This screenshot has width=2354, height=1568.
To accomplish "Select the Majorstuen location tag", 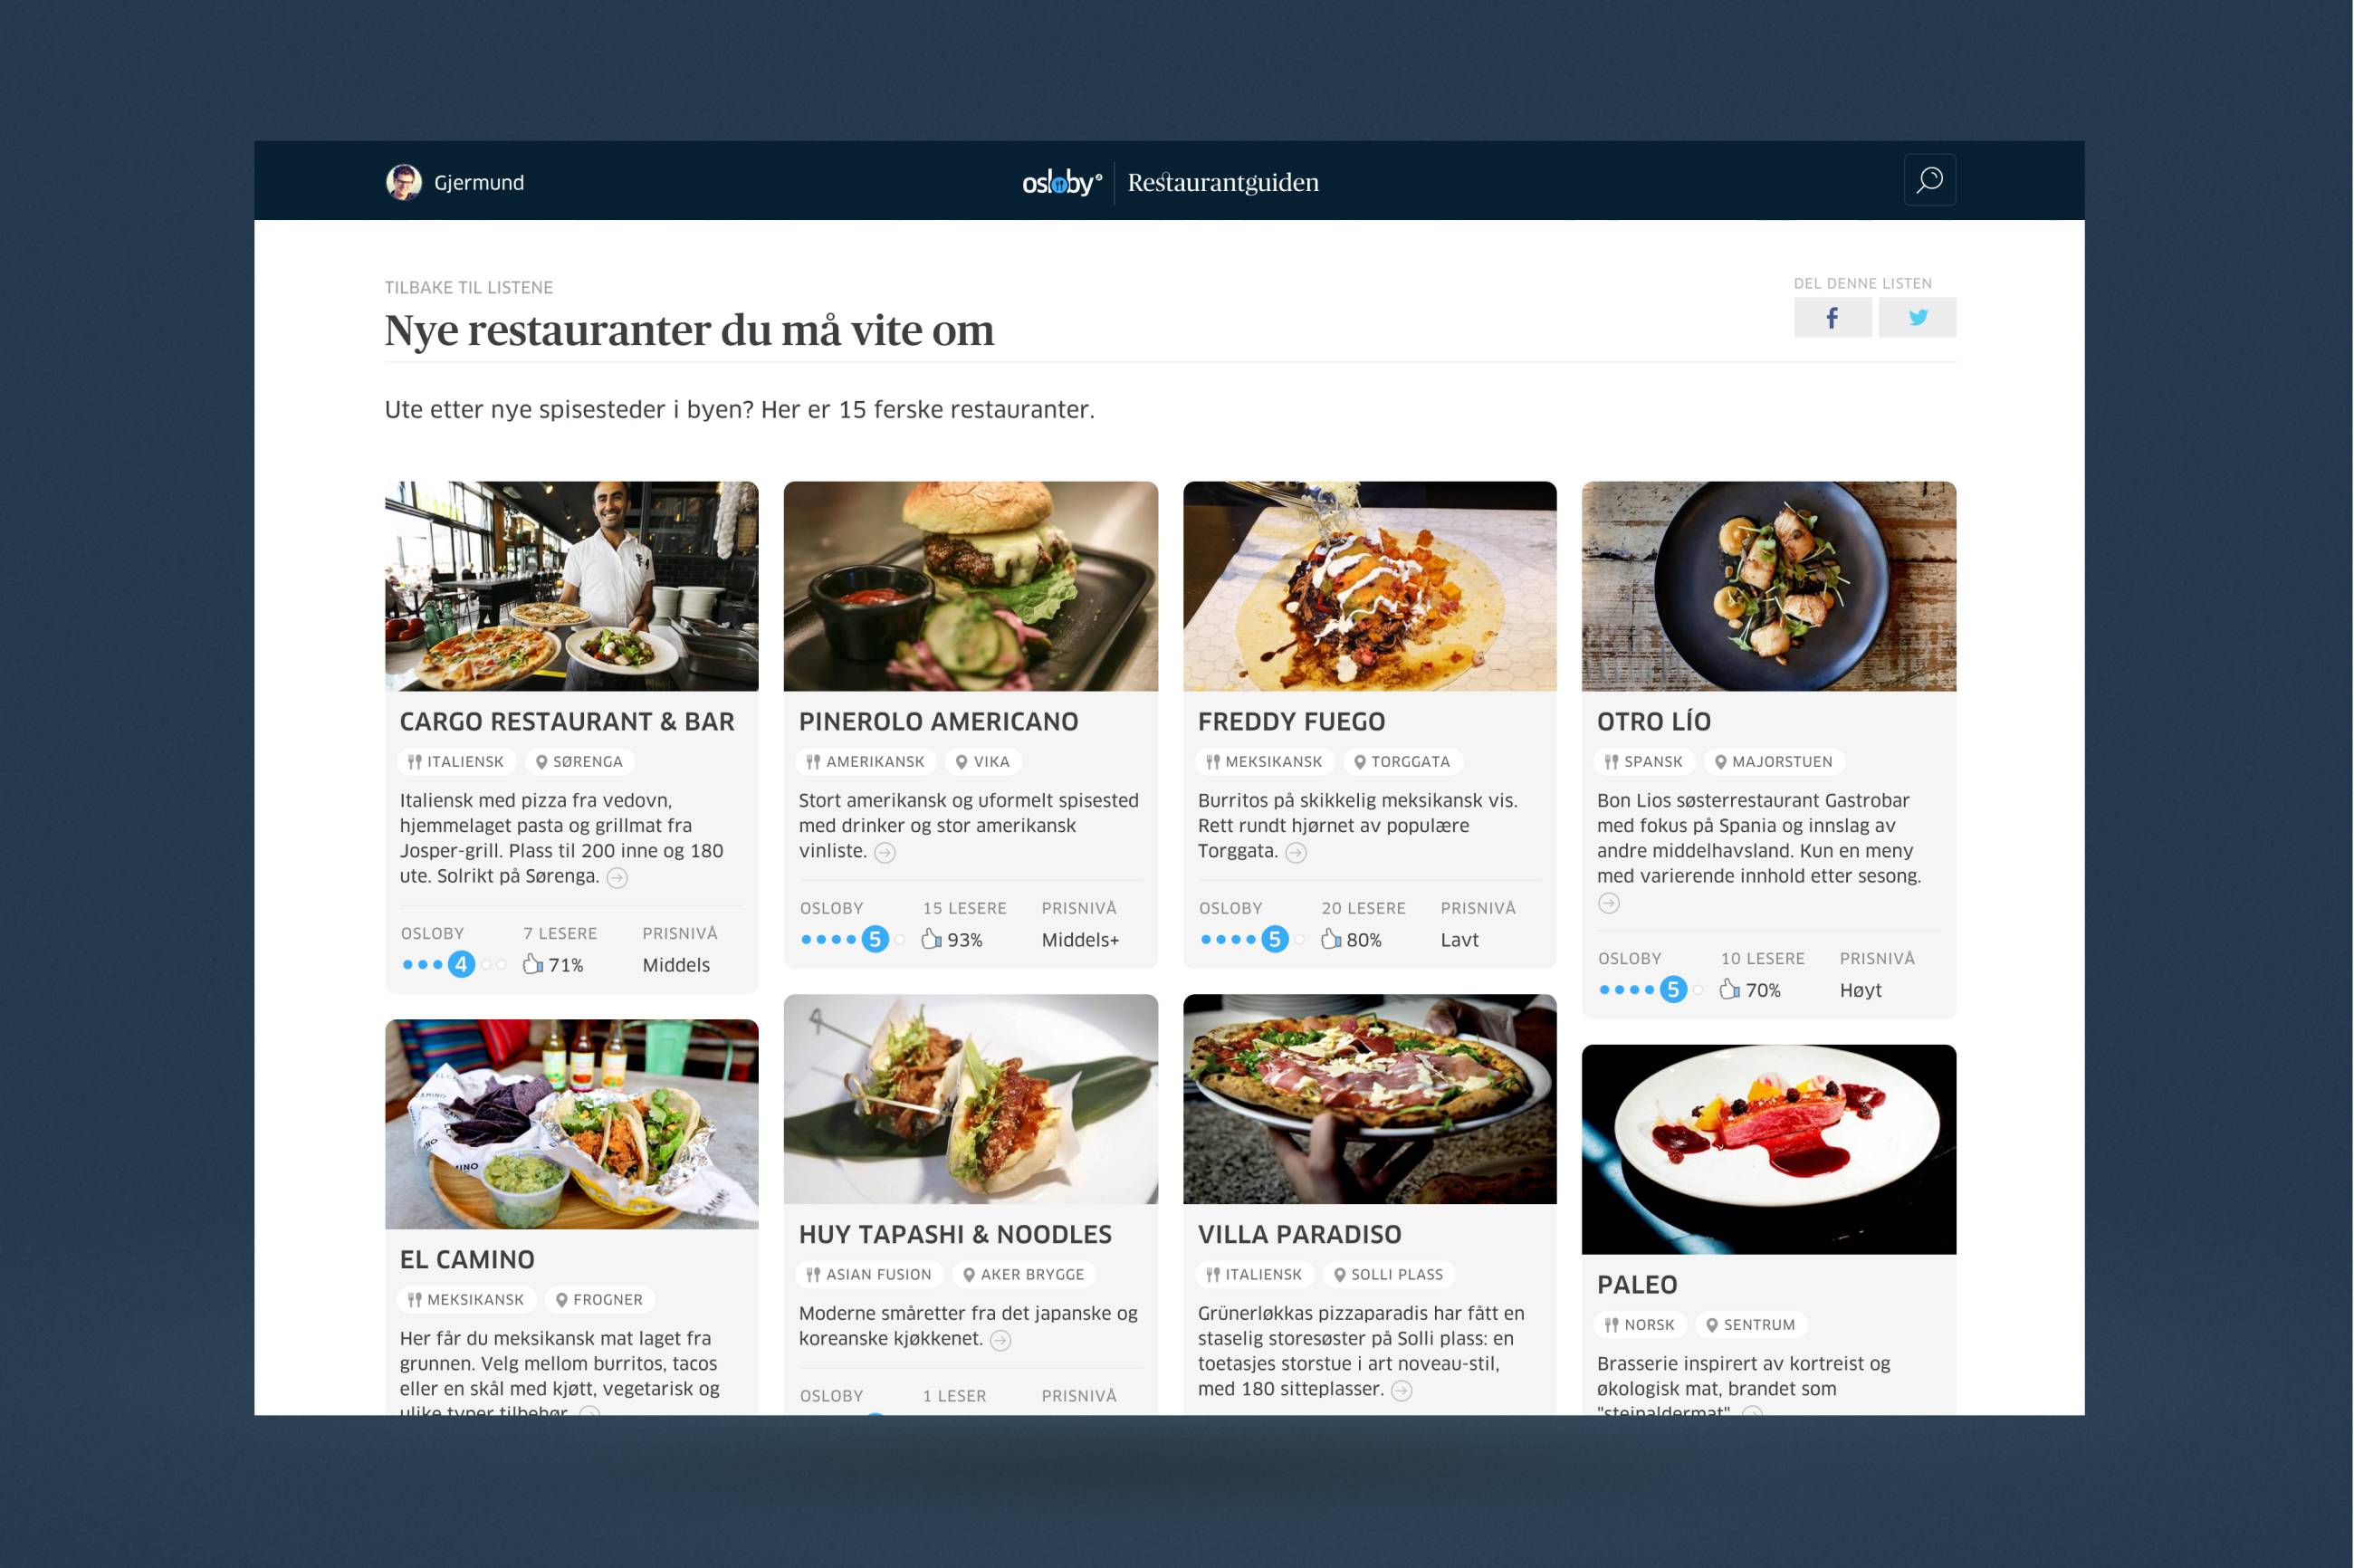I will pos(1774,762).
